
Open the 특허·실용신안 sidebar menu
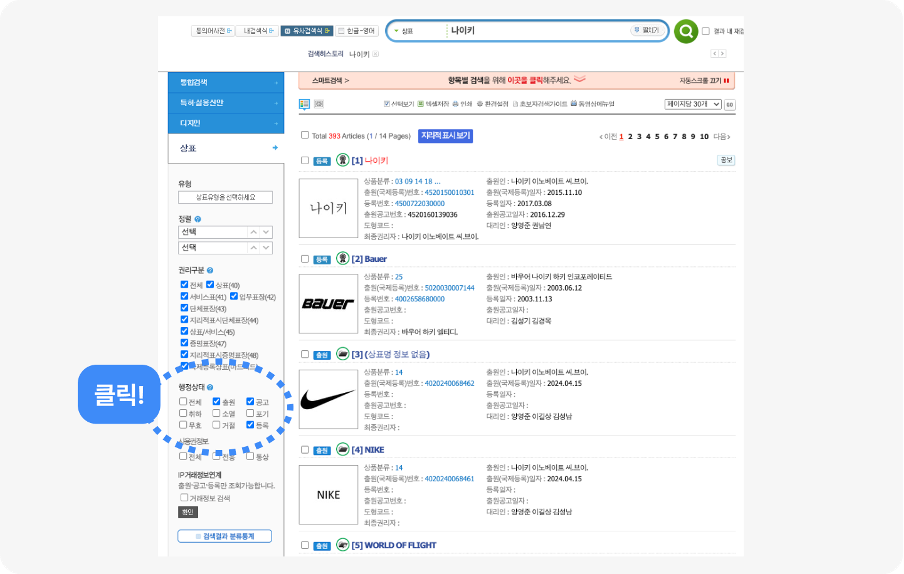(x=226, y=103)
